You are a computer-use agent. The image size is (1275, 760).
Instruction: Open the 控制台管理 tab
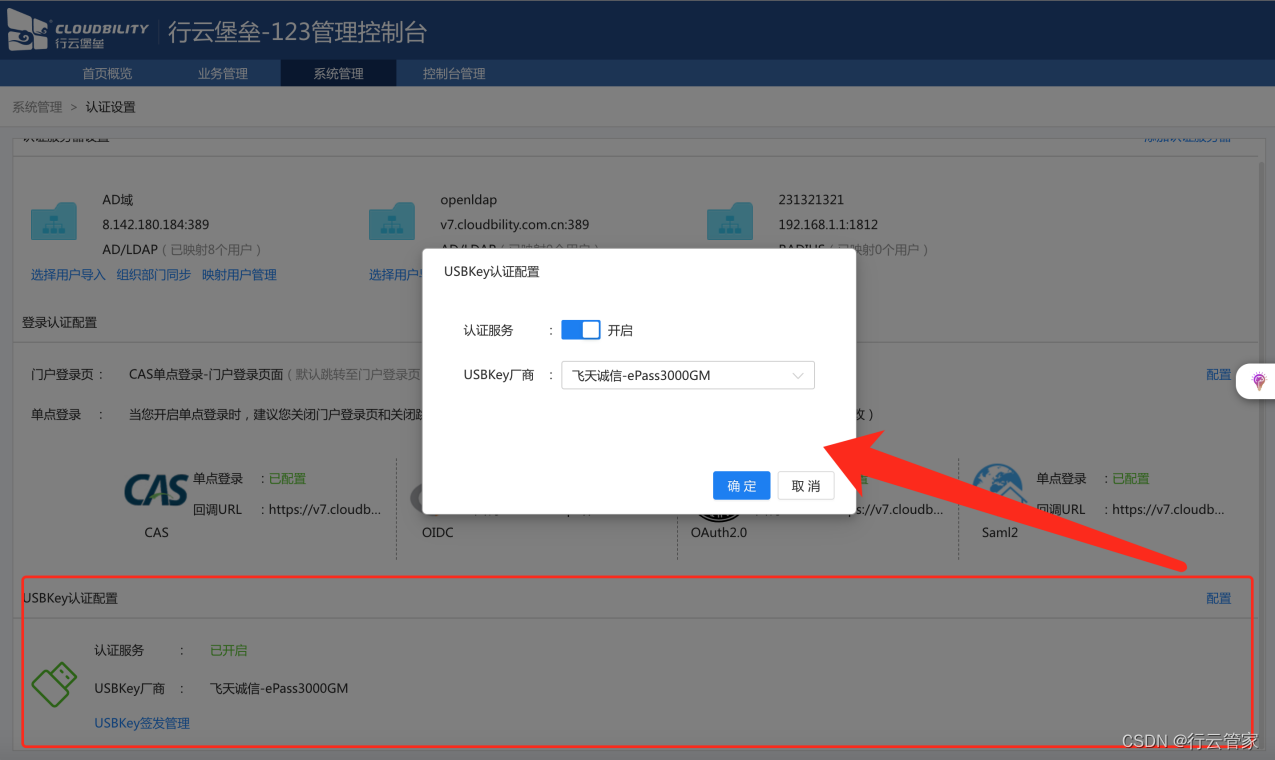tap(454, 73)
